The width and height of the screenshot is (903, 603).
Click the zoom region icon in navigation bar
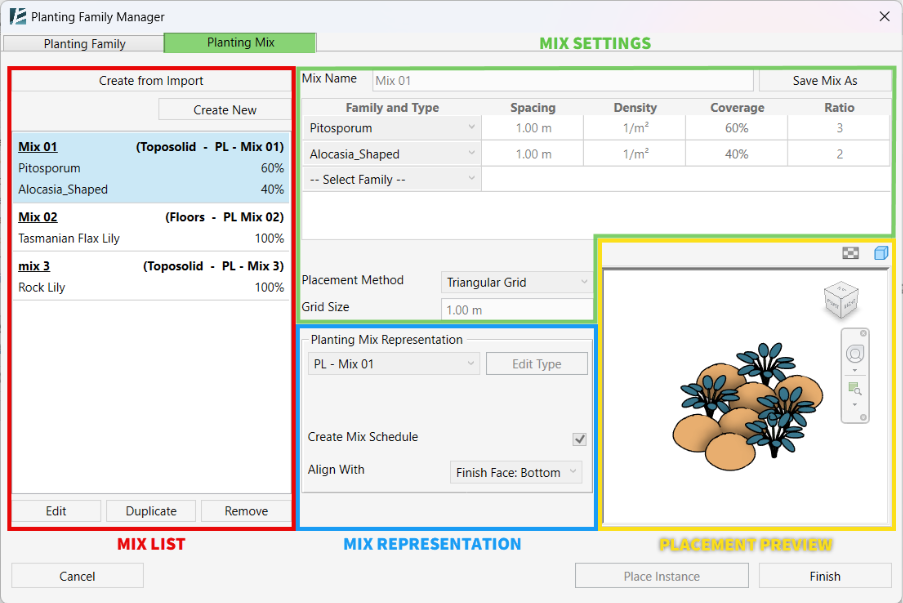pyautogui.click(x=854, y=388)
